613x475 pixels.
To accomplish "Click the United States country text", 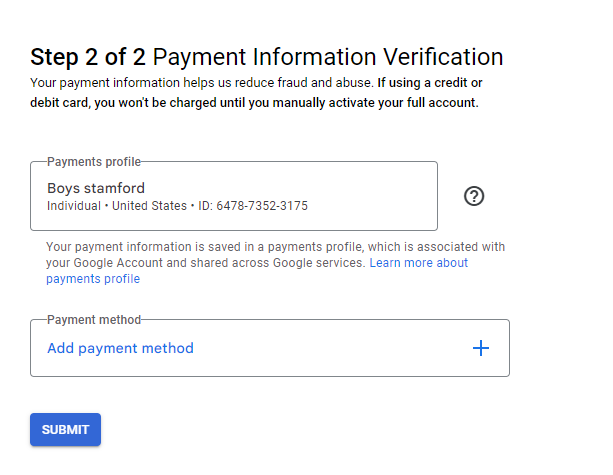I will [x=149, y=206].
